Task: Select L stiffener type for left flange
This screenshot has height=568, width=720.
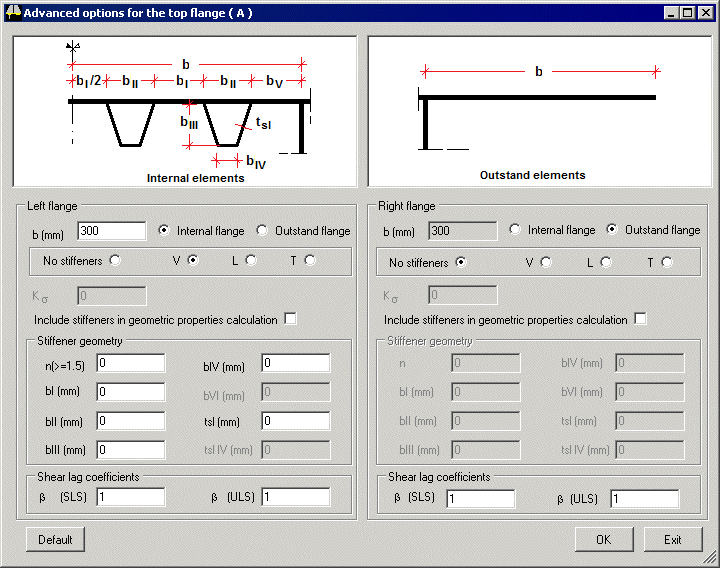Action: click(x=251, y=261)
